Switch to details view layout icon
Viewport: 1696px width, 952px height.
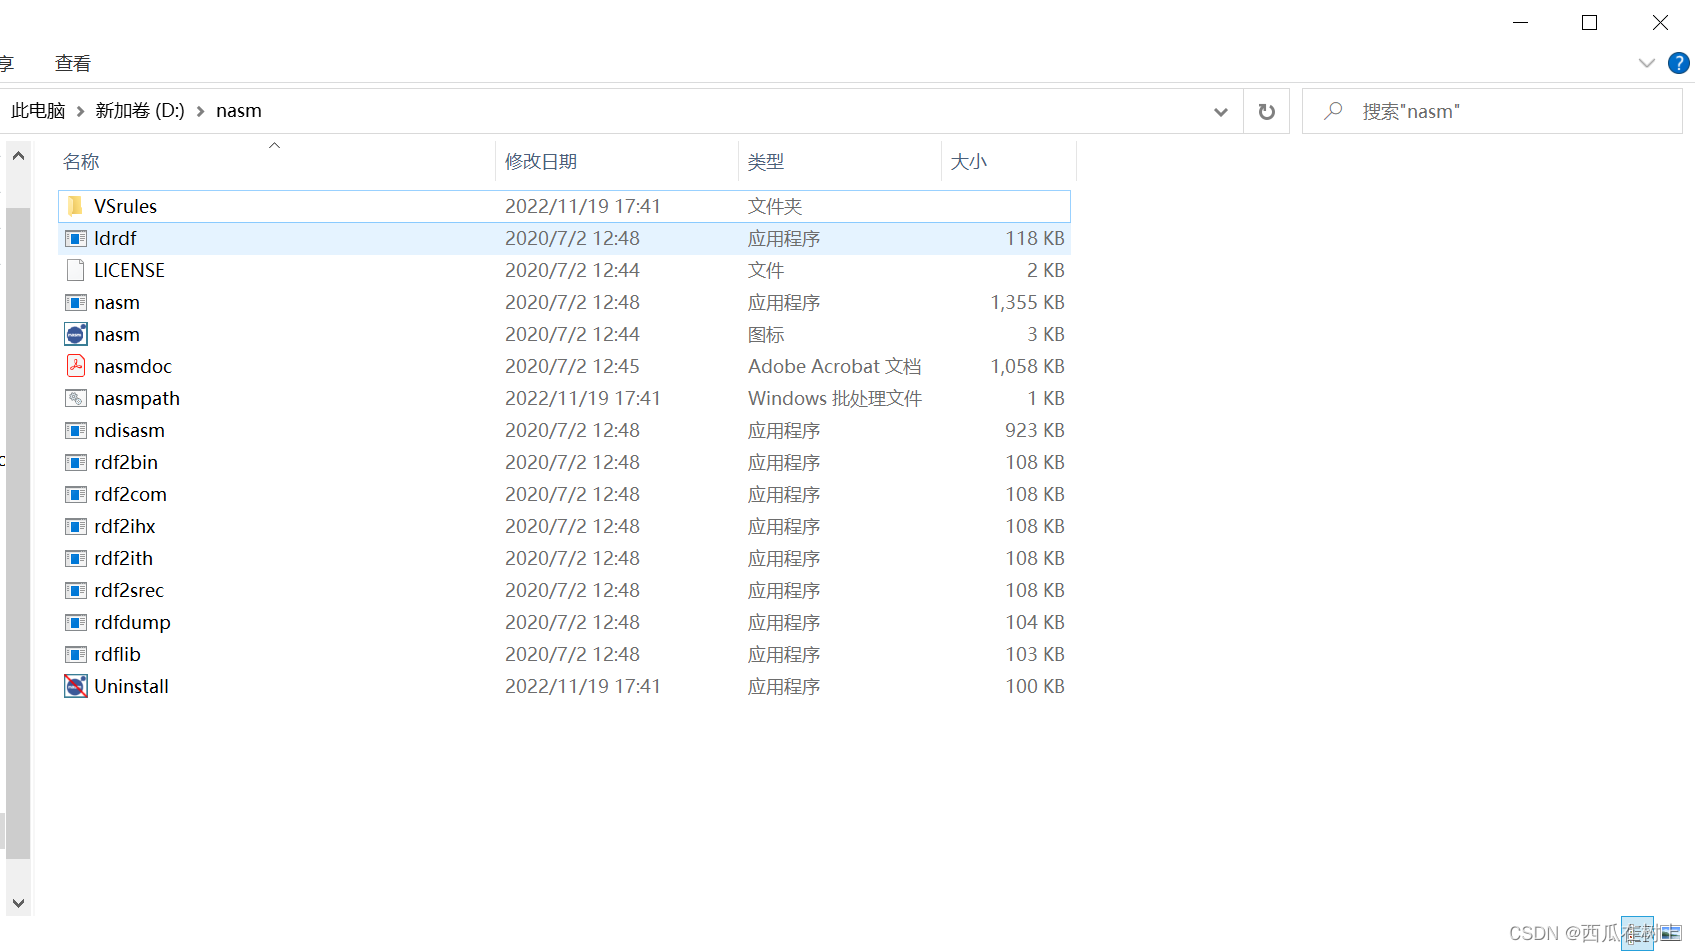click(x=1637, y=933)
